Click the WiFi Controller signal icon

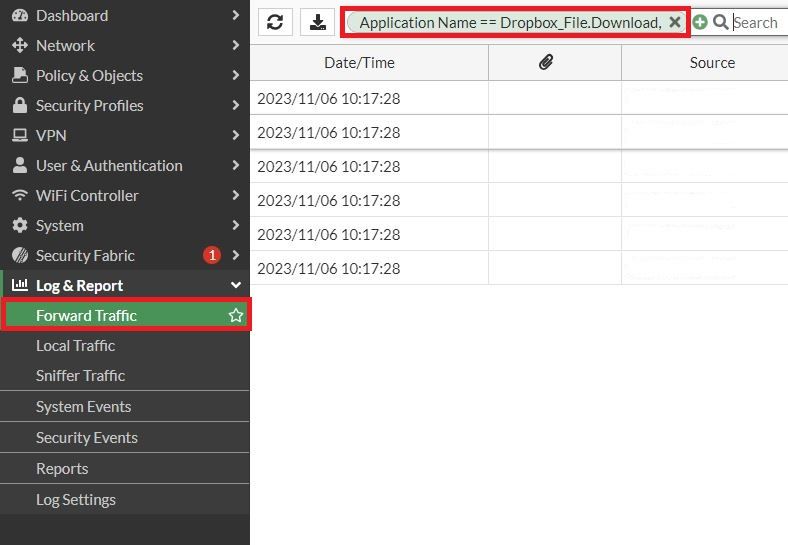pyautogui.click(x=20, y=195)
